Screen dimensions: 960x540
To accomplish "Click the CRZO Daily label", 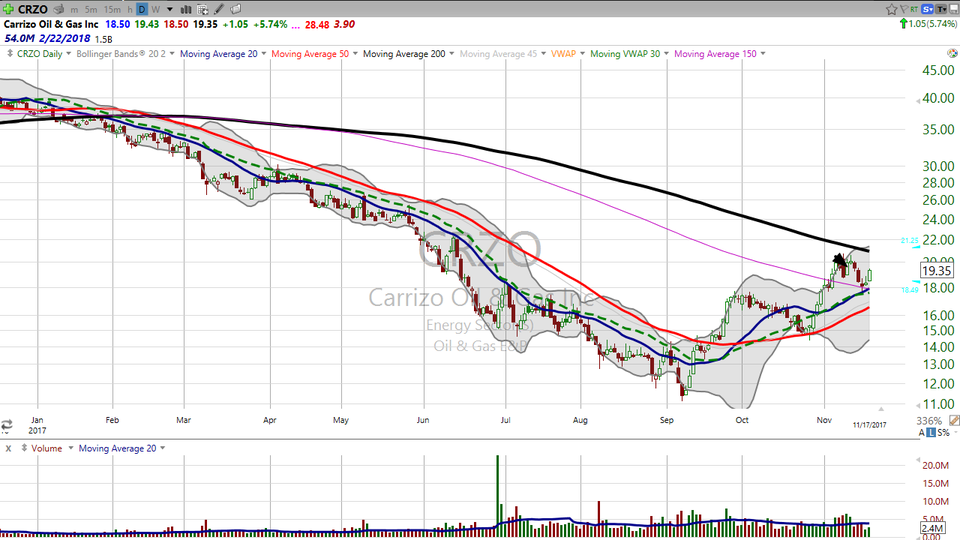I will [x=40, y=54].
